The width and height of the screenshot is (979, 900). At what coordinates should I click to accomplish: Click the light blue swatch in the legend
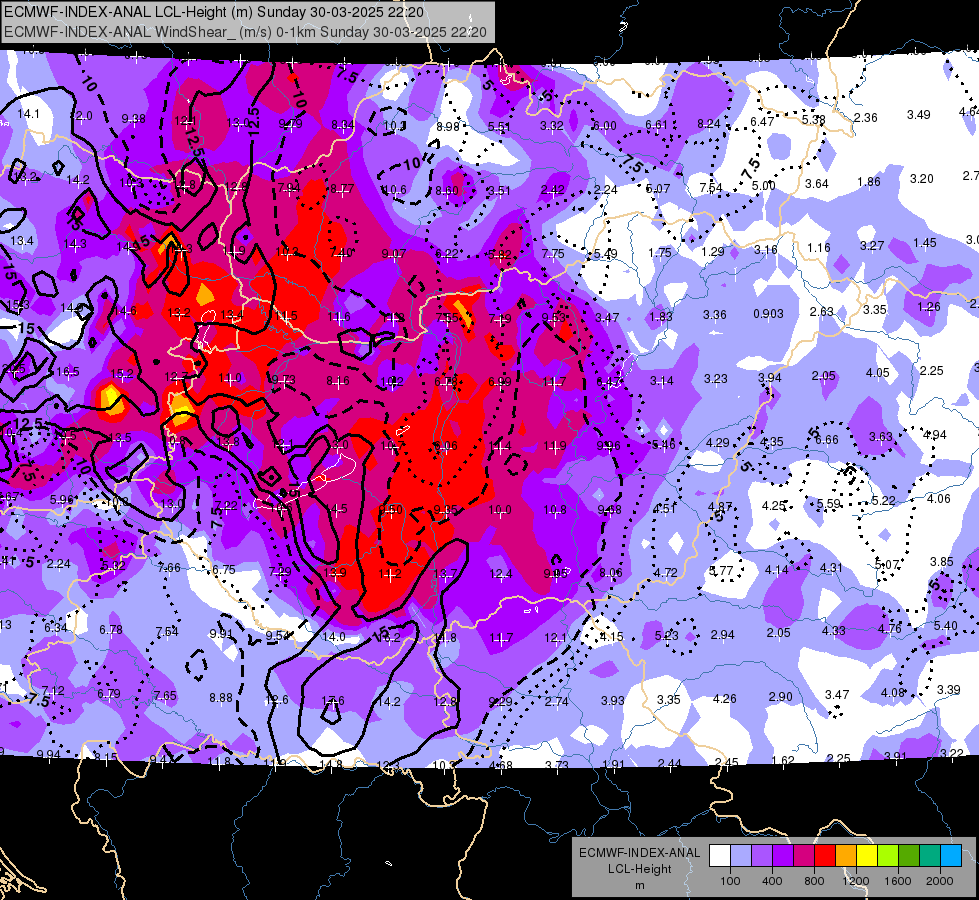click(x=740, y=856)
